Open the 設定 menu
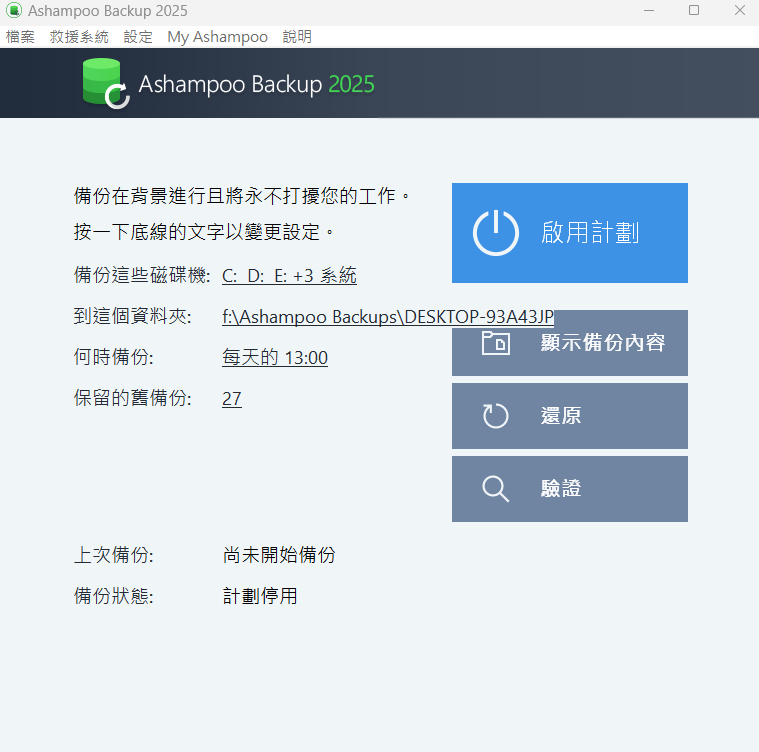The height and width of the screenshot is (752, 759). pyautogui.click(x=138, y=37)
